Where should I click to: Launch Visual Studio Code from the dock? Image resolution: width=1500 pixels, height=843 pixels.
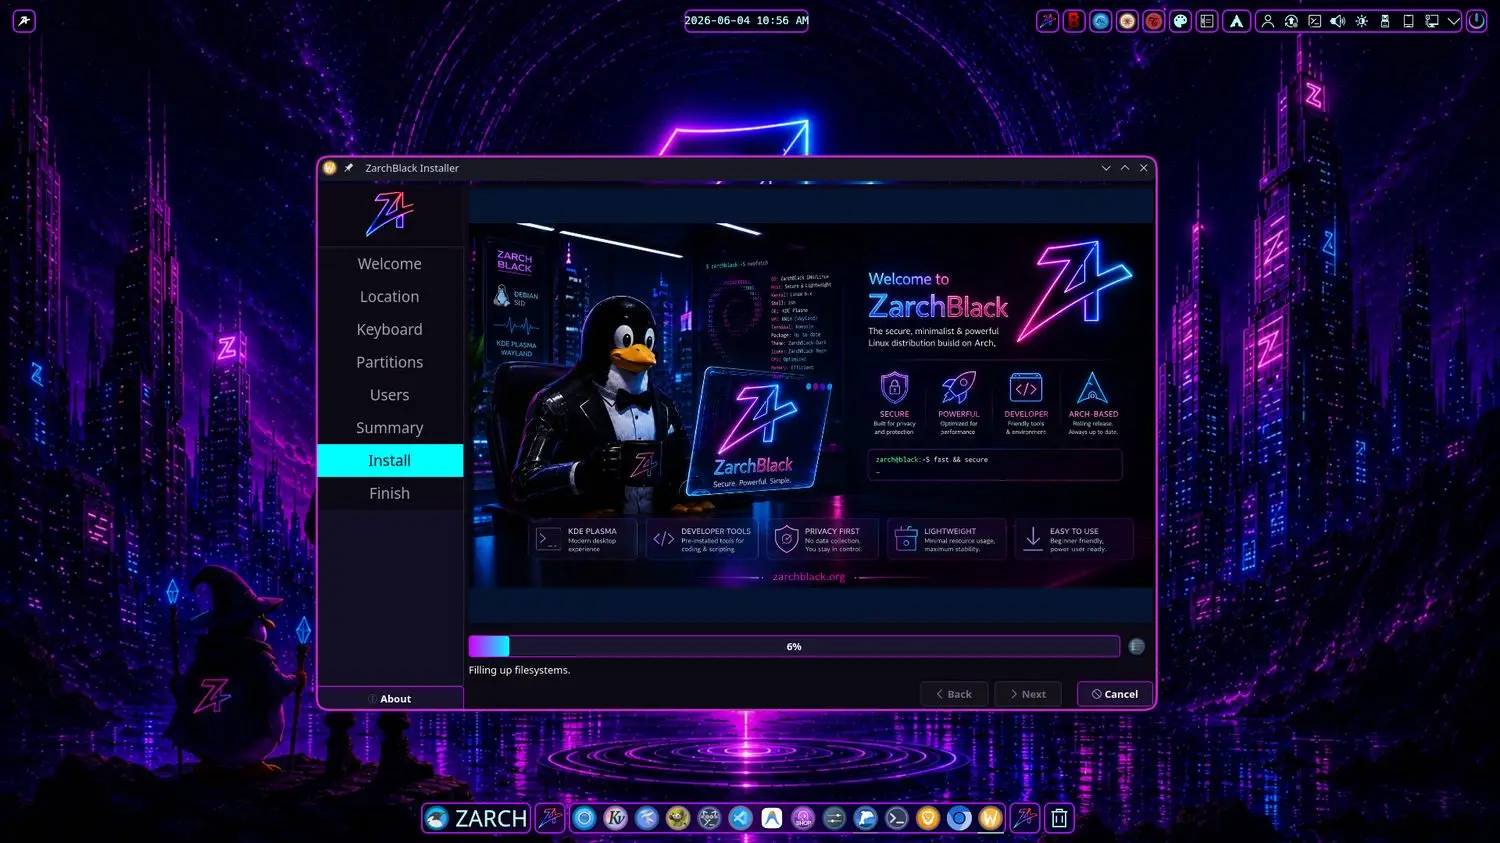tap(740, 818)
